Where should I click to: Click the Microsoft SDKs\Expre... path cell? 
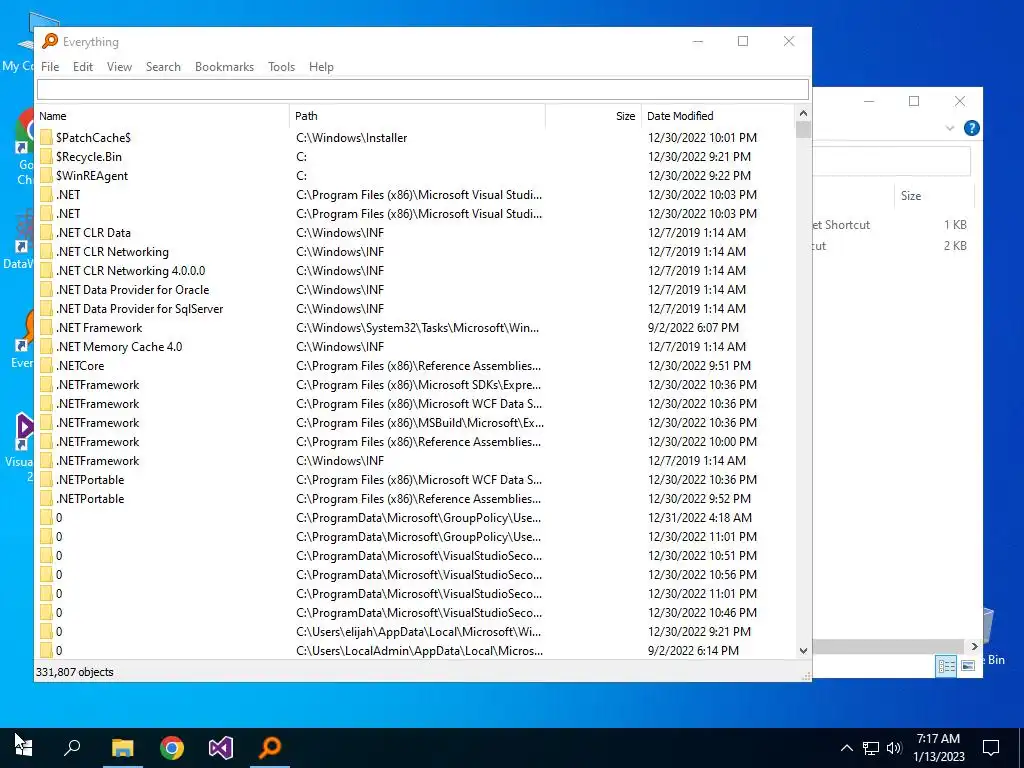[x=418, y=385]
